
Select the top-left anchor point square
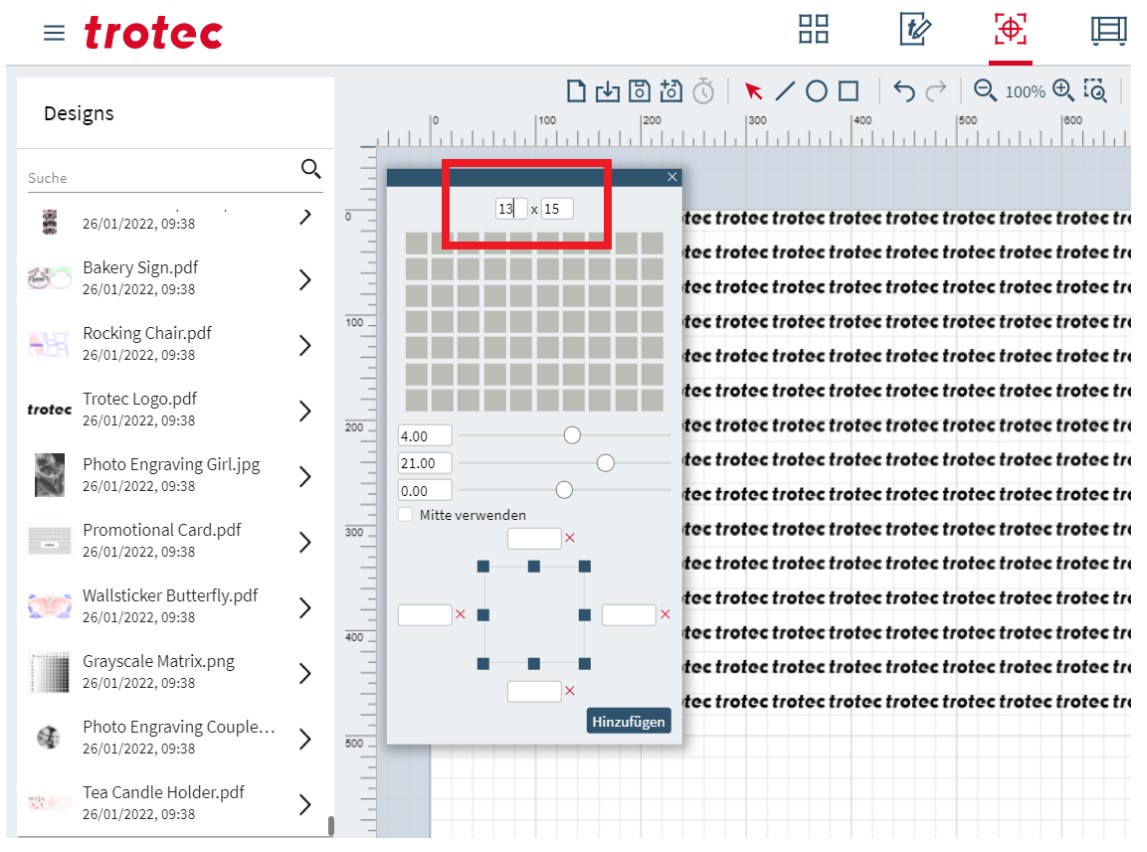tap(483, 566)
